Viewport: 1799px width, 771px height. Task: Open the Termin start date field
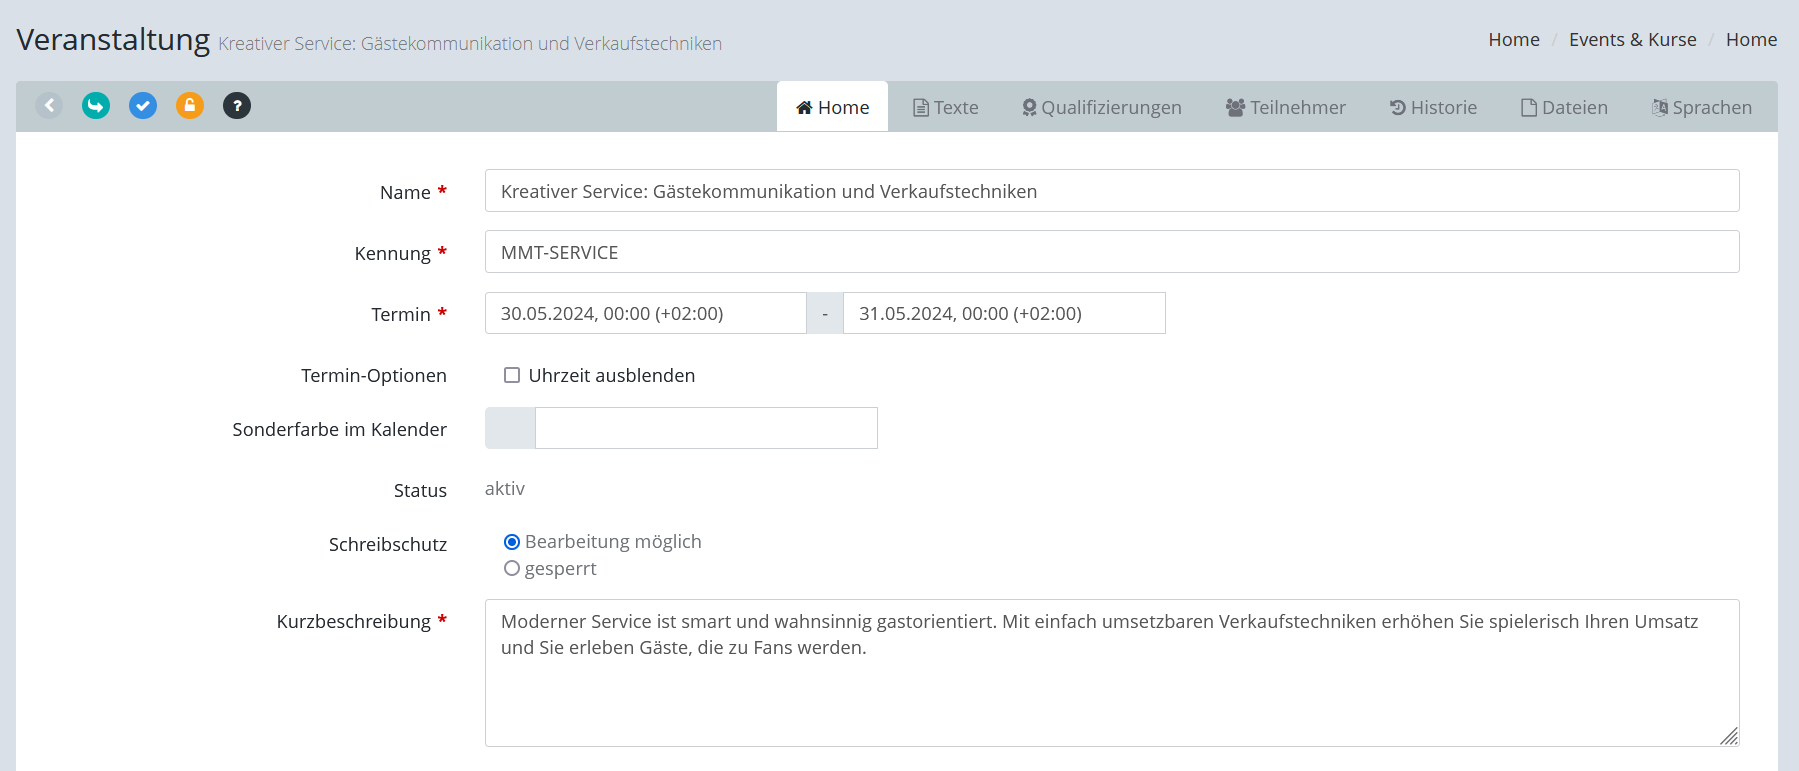[645, 314]
